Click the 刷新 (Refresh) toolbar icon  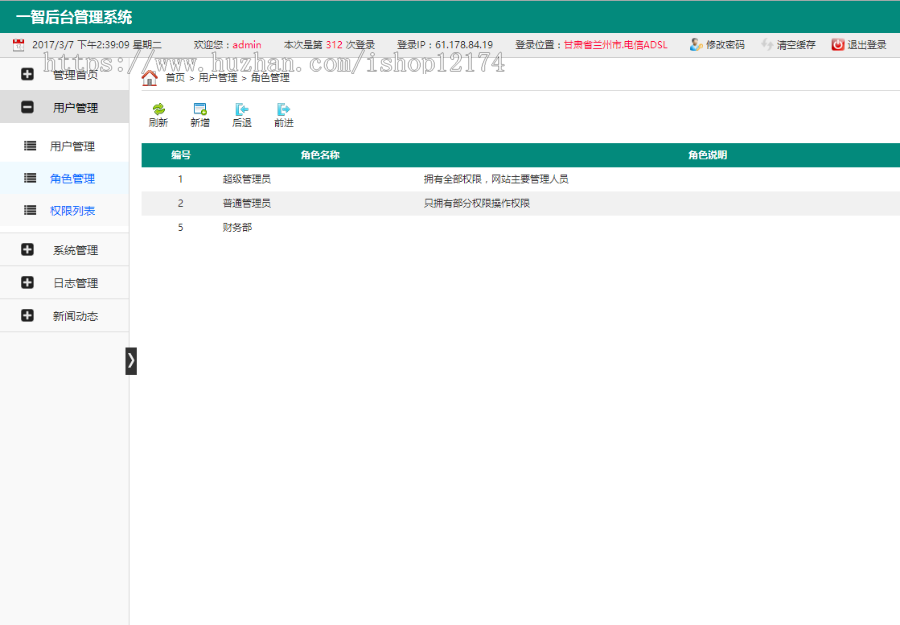point(157,112)
